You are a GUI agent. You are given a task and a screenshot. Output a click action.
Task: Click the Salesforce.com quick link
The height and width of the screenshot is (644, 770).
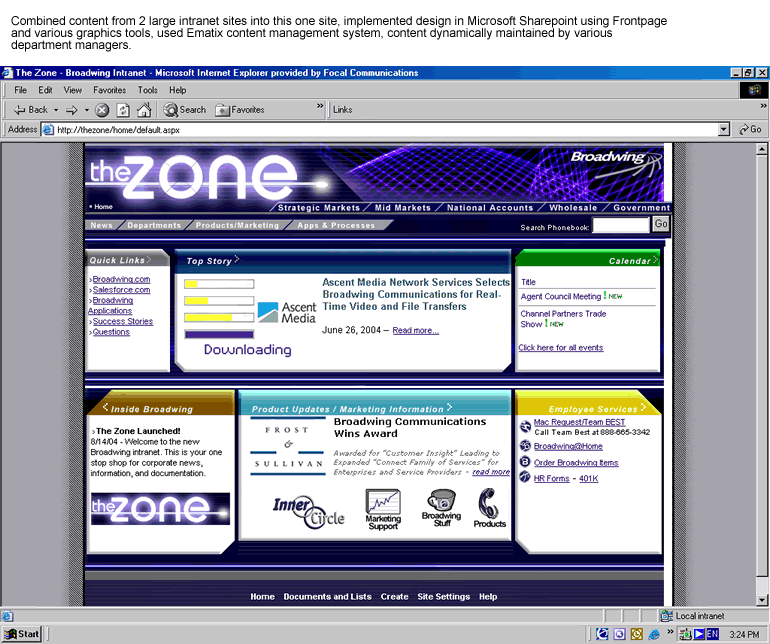click(121, 290)
